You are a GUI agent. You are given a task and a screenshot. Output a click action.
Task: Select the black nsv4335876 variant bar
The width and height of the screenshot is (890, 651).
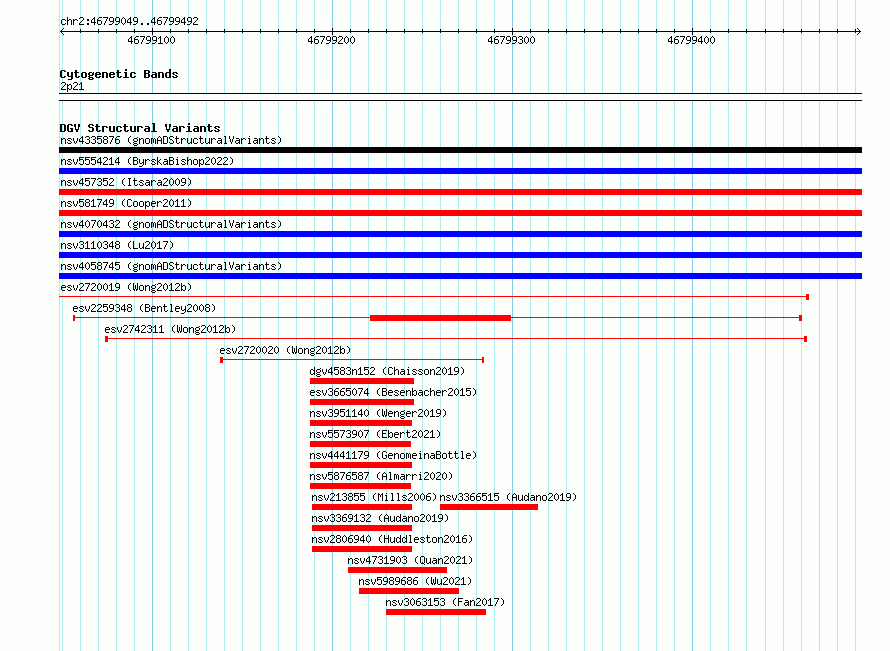tap(460, 150)
